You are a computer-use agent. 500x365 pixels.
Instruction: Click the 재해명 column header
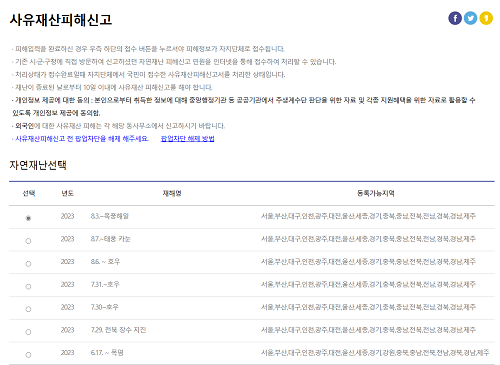tap(172, 193)
